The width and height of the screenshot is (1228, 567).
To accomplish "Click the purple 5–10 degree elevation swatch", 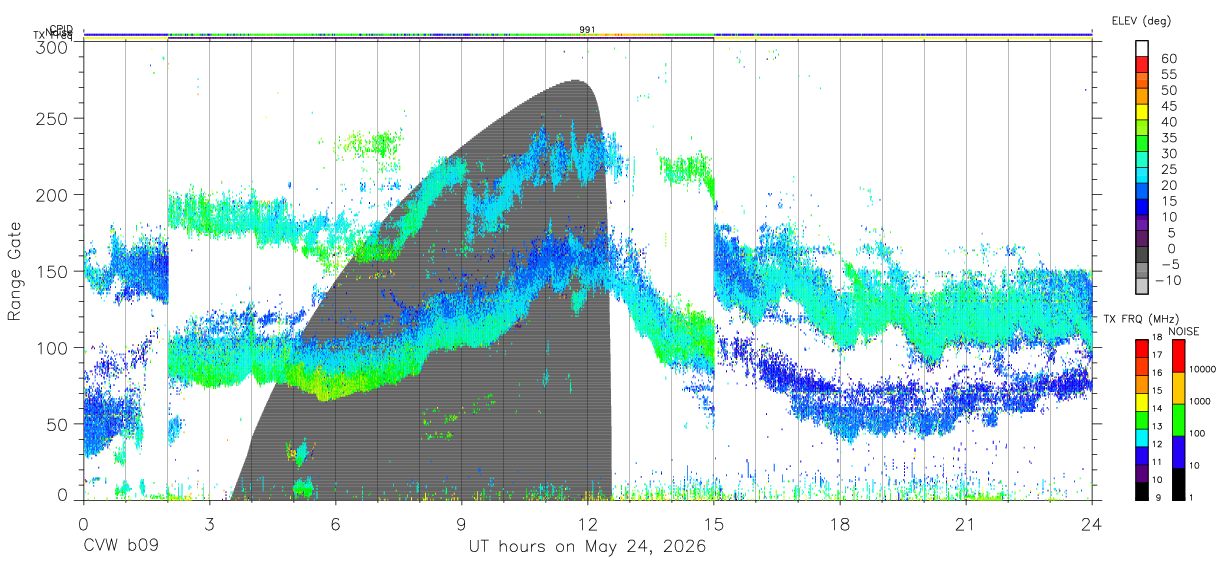I will [x=1143, y=224].
